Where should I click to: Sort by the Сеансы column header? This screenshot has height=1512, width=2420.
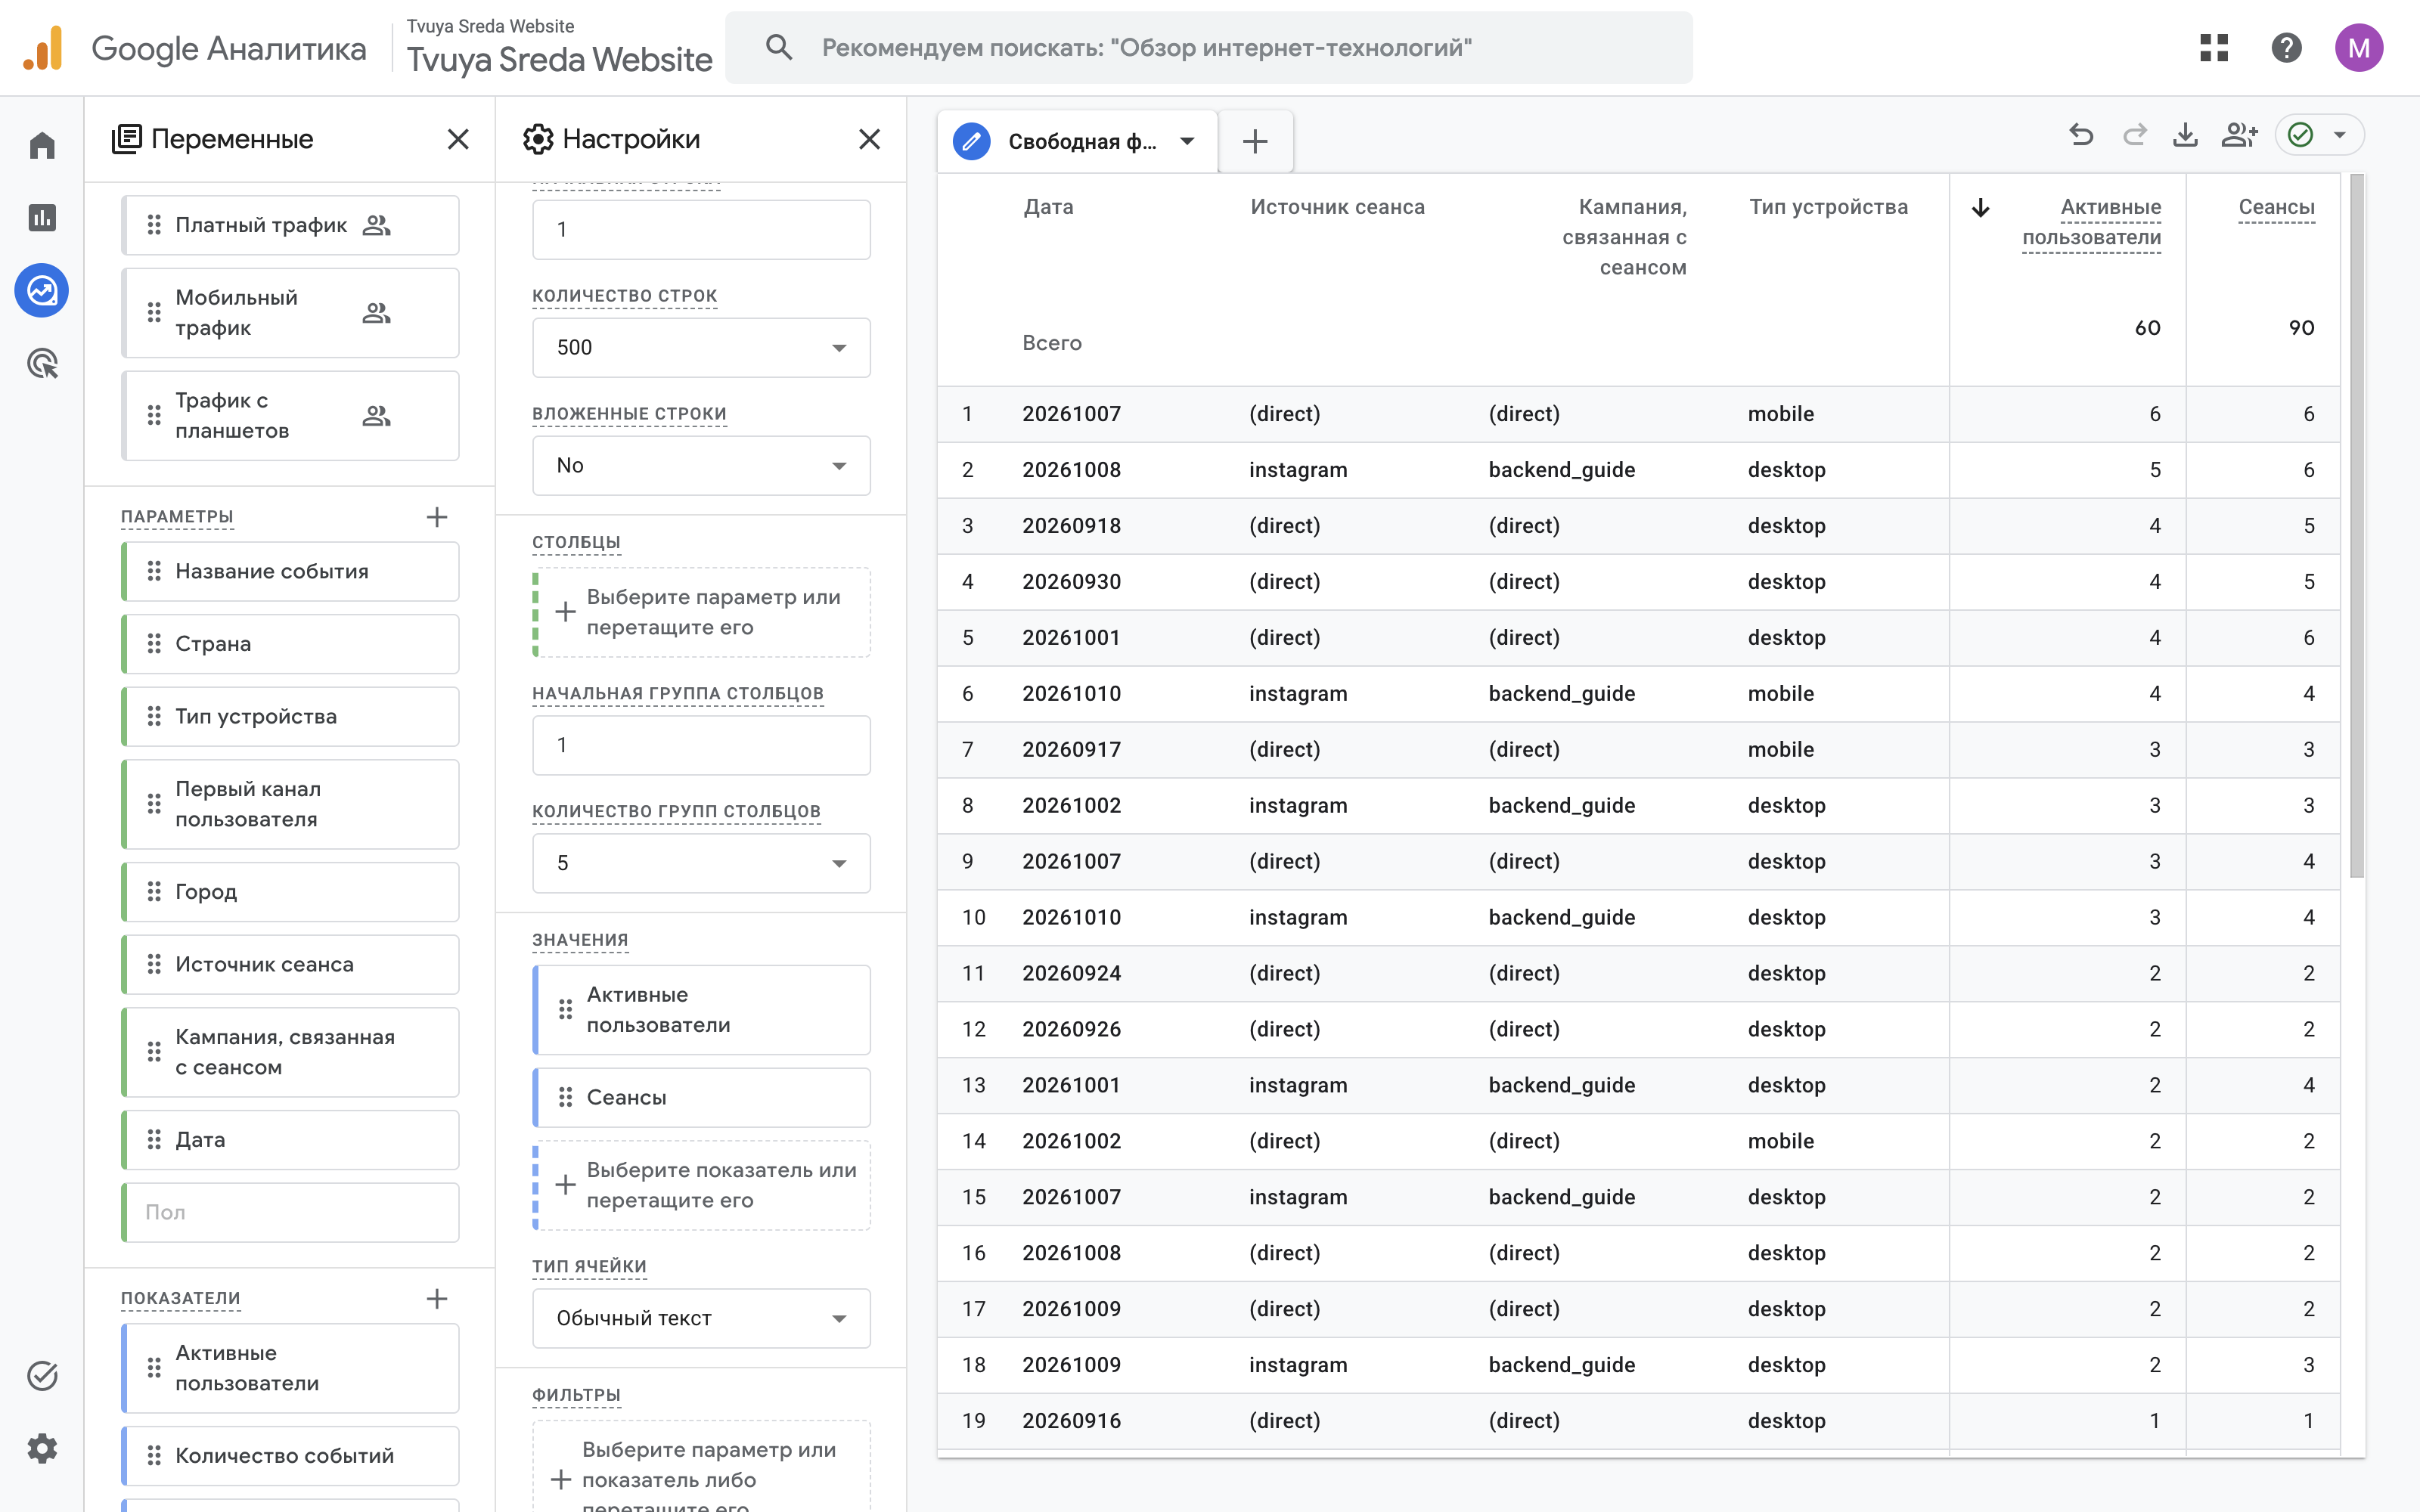click(x=2276, y=208)
